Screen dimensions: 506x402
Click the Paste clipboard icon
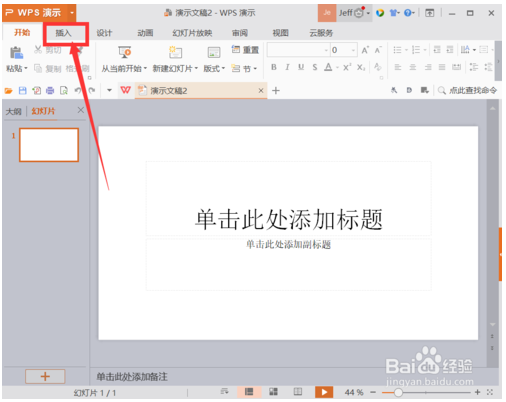(x=16, y=52)
